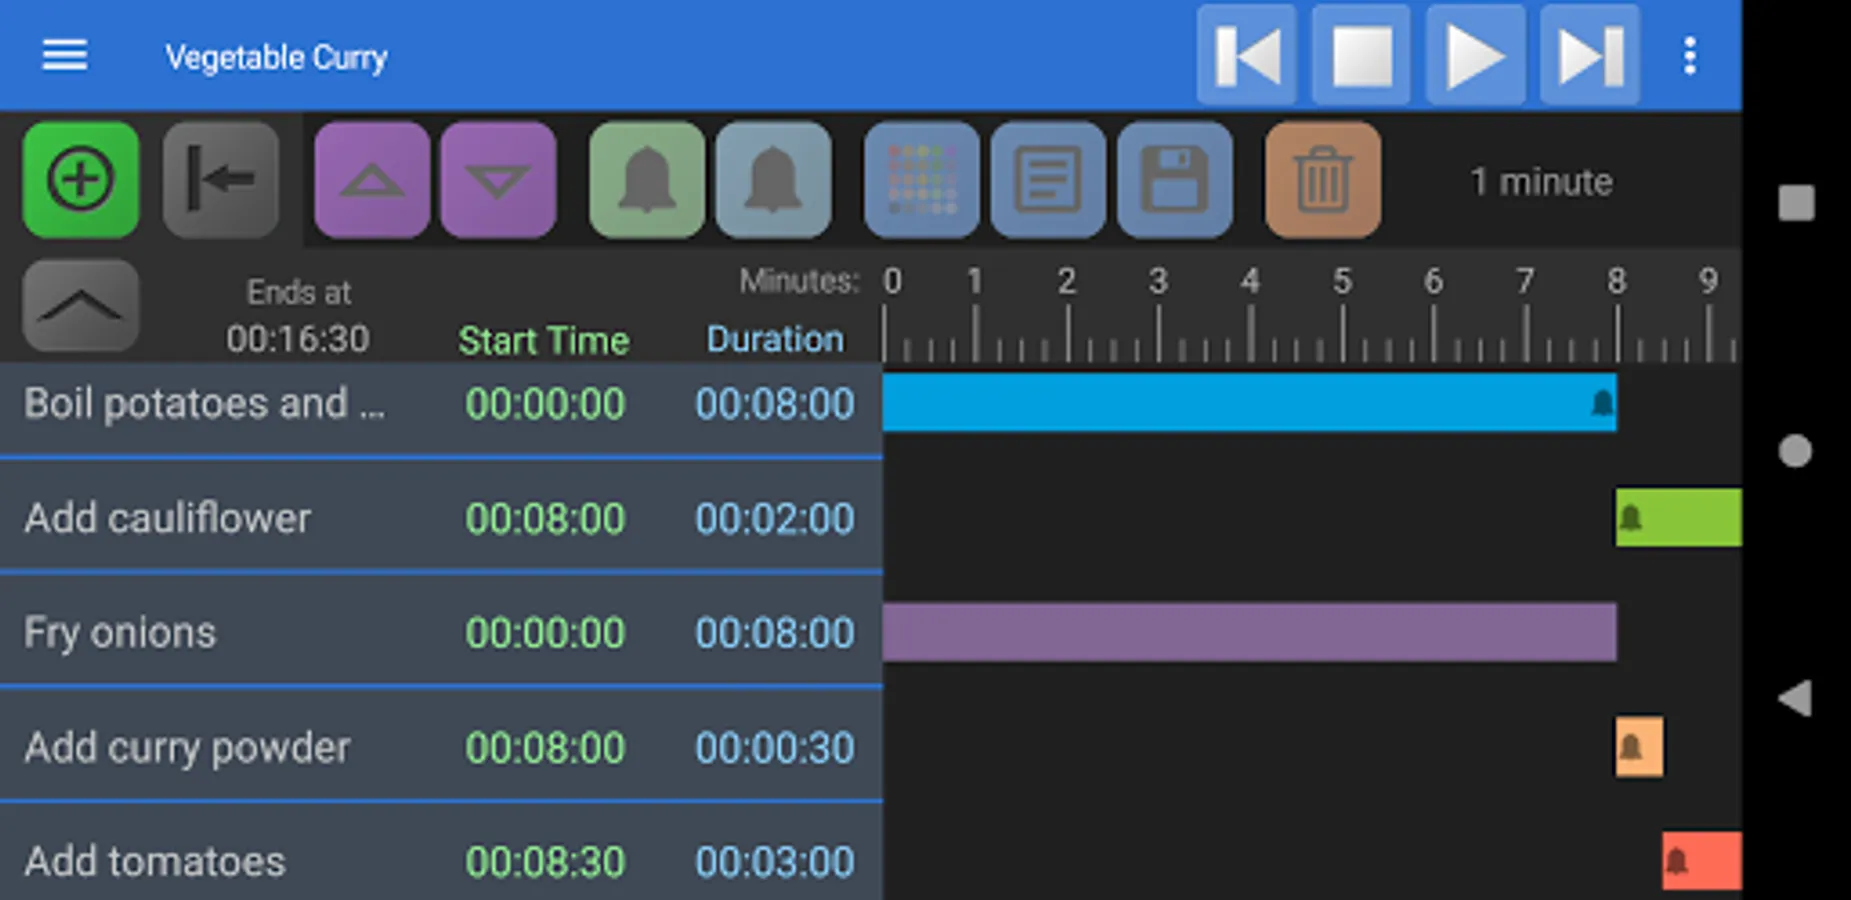Save with the floppy disk icon
The height and width of the screenshot is (900, 1851).
(x=1174, y=180)
